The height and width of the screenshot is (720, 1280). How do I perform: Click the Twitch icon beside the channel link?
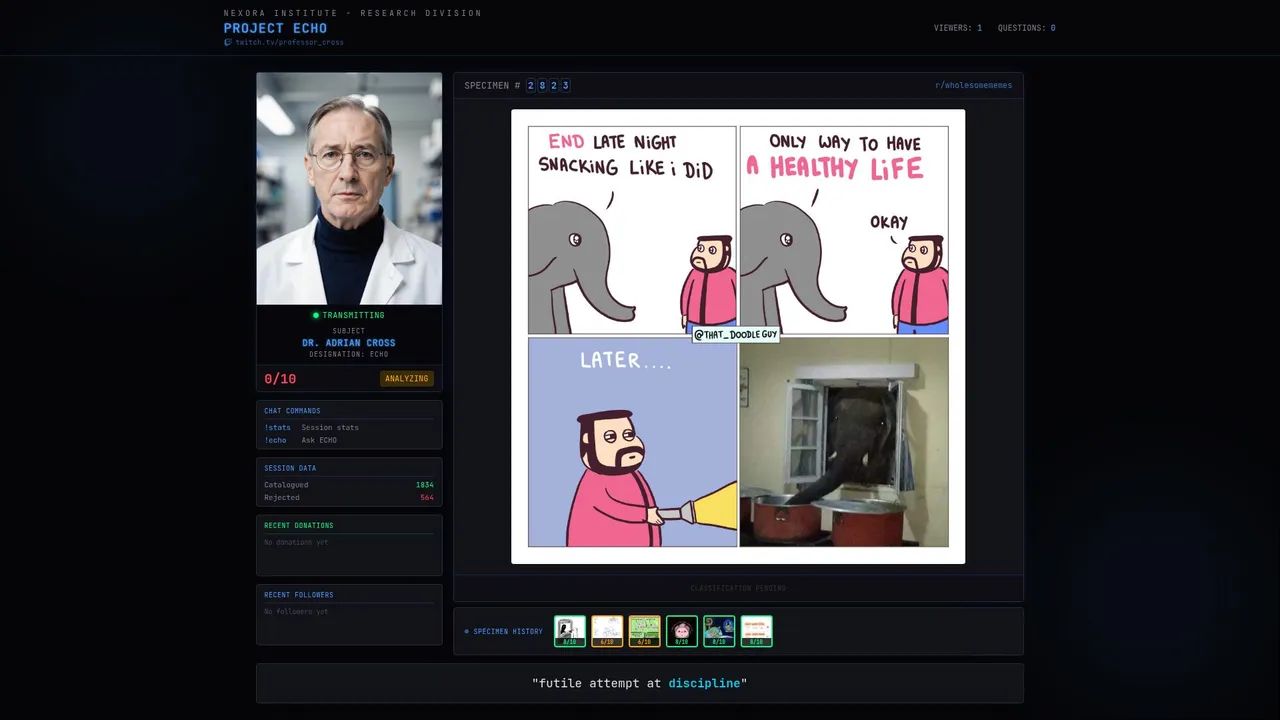click(x=228, y=42)
